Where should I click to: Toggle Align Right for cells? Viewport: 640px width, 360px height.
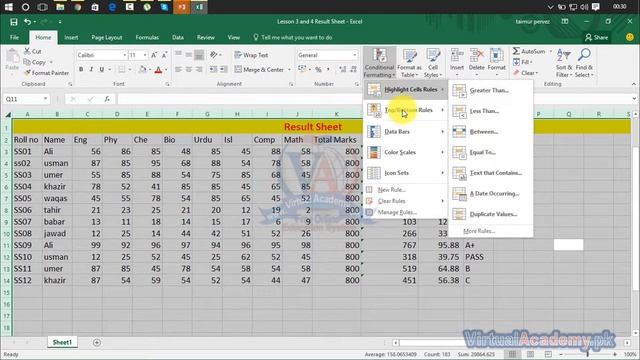(199, 69)
